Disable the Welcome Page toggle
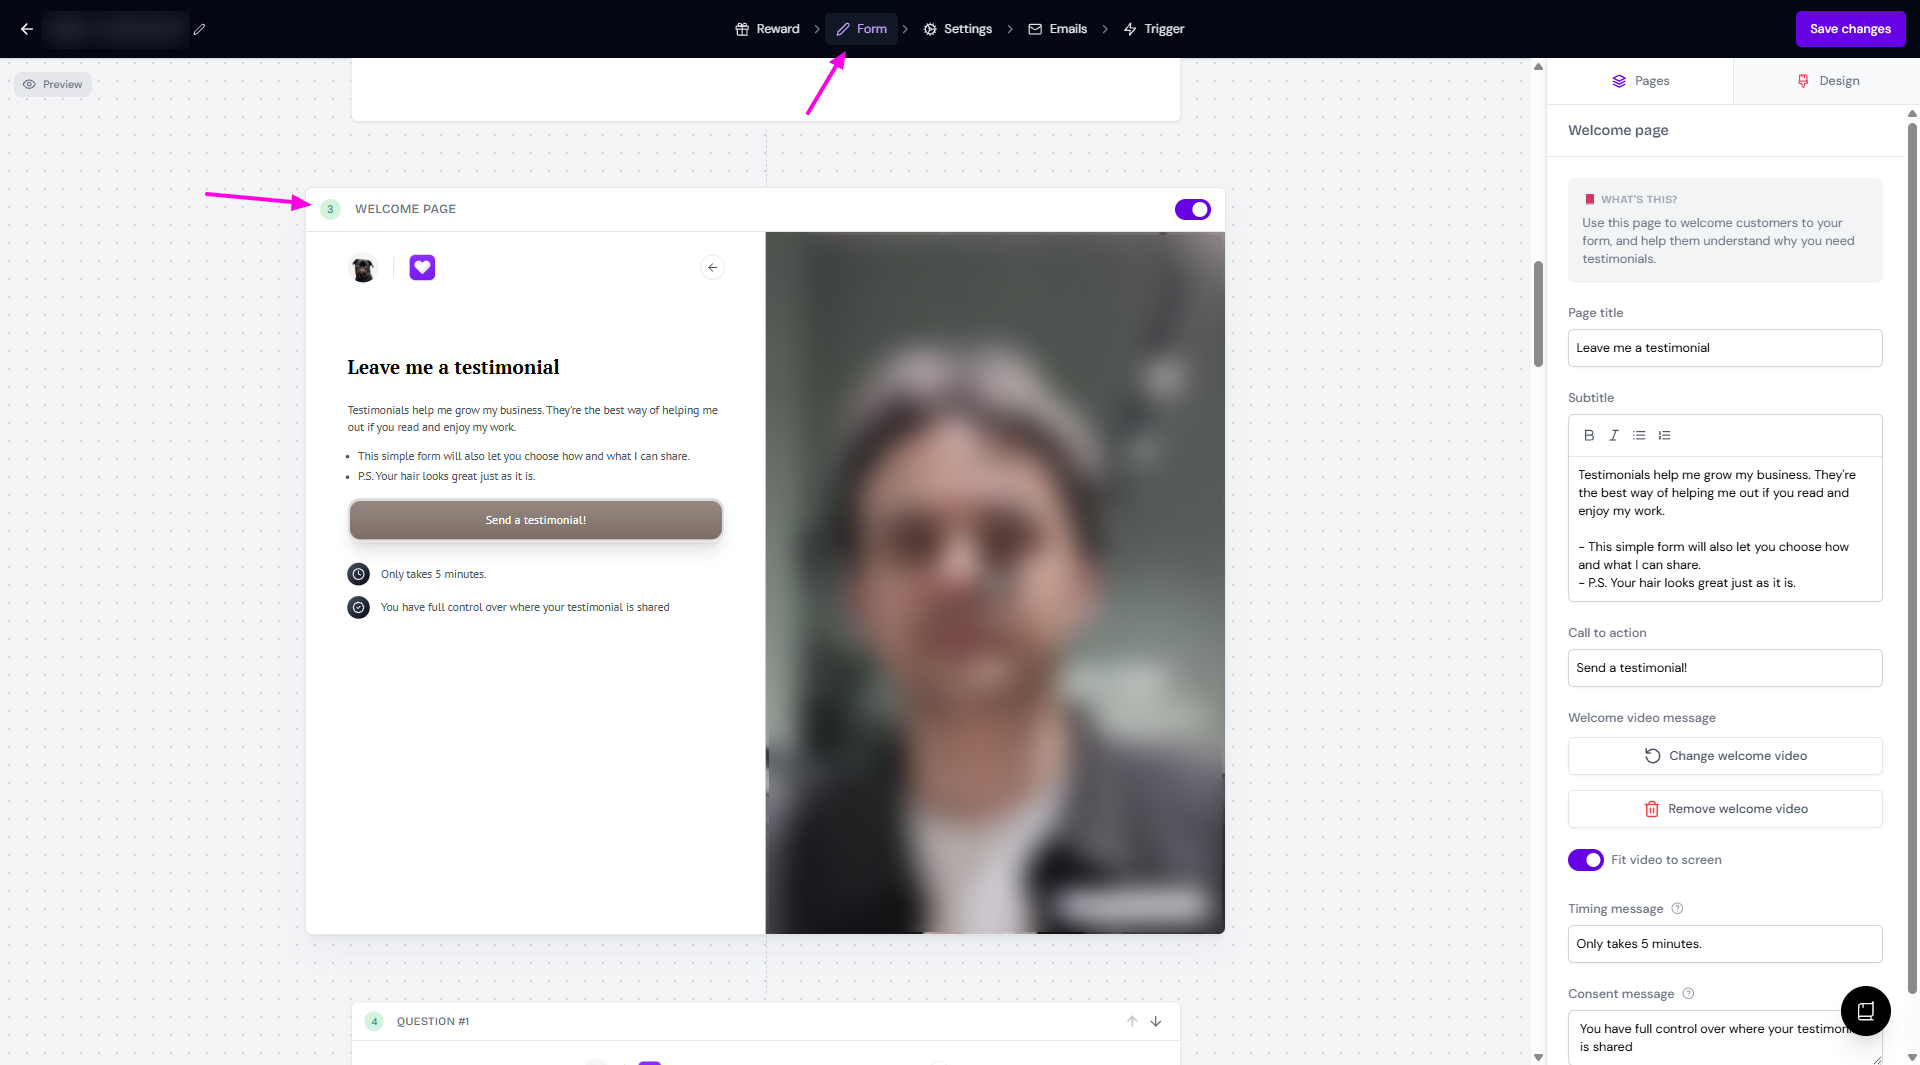1920x1065 pixels. pyautogui.click(x=1192, y=209)
